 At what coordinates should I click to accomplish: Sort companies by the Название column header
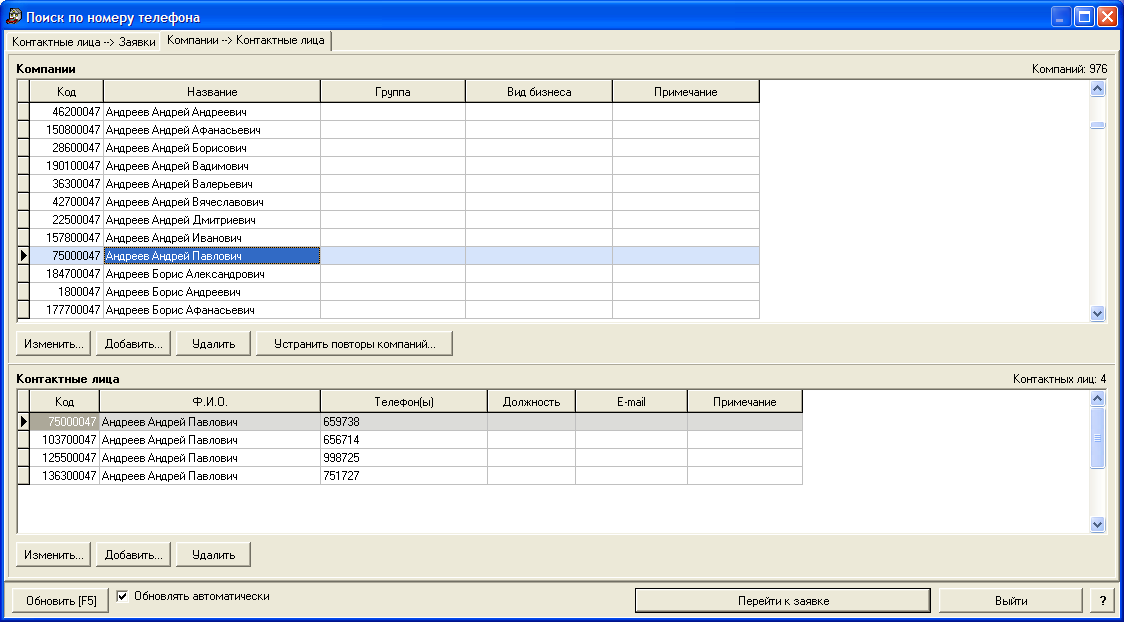click(212, 92)
